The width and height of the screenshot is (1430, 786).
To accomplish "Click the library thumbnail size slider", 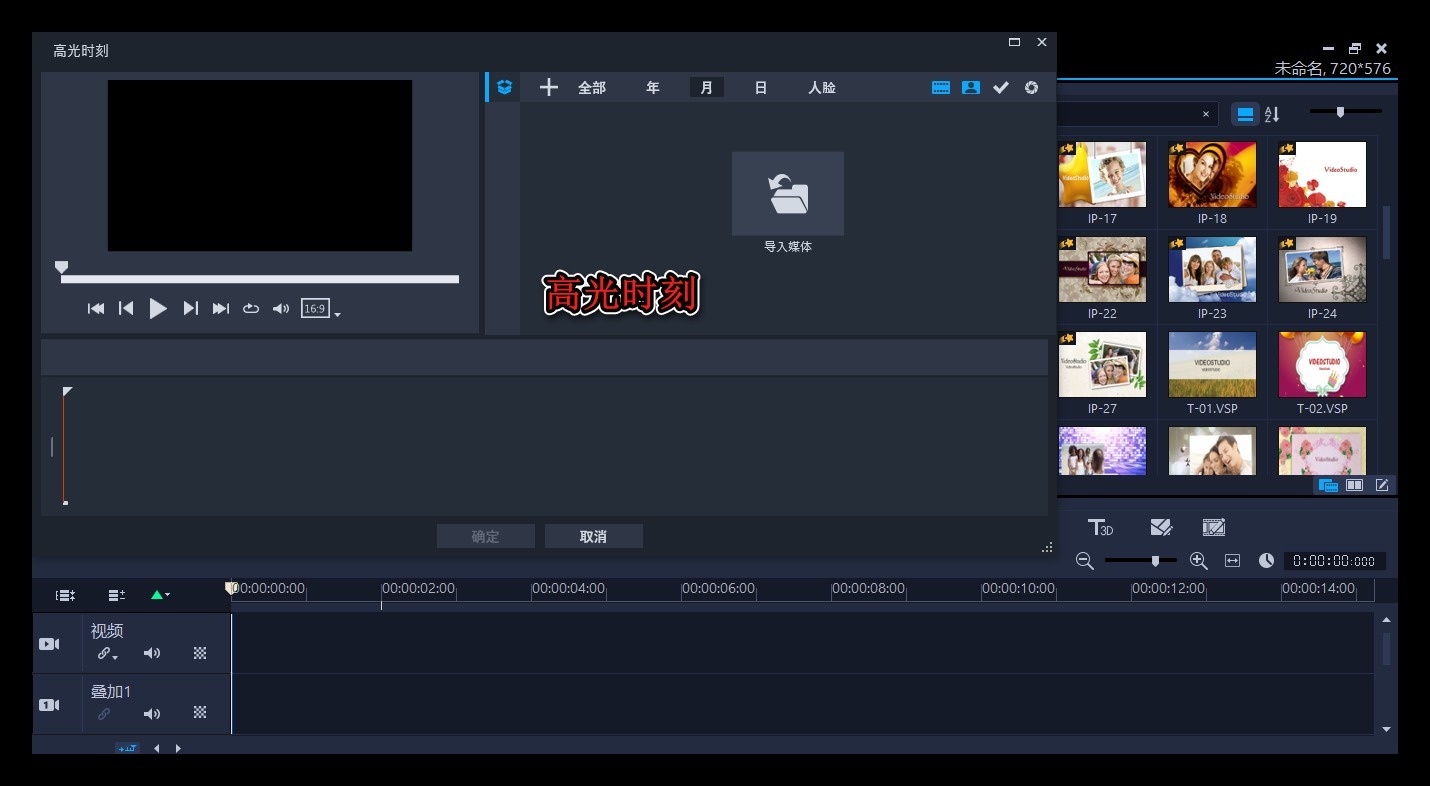I will (1340, 112).
